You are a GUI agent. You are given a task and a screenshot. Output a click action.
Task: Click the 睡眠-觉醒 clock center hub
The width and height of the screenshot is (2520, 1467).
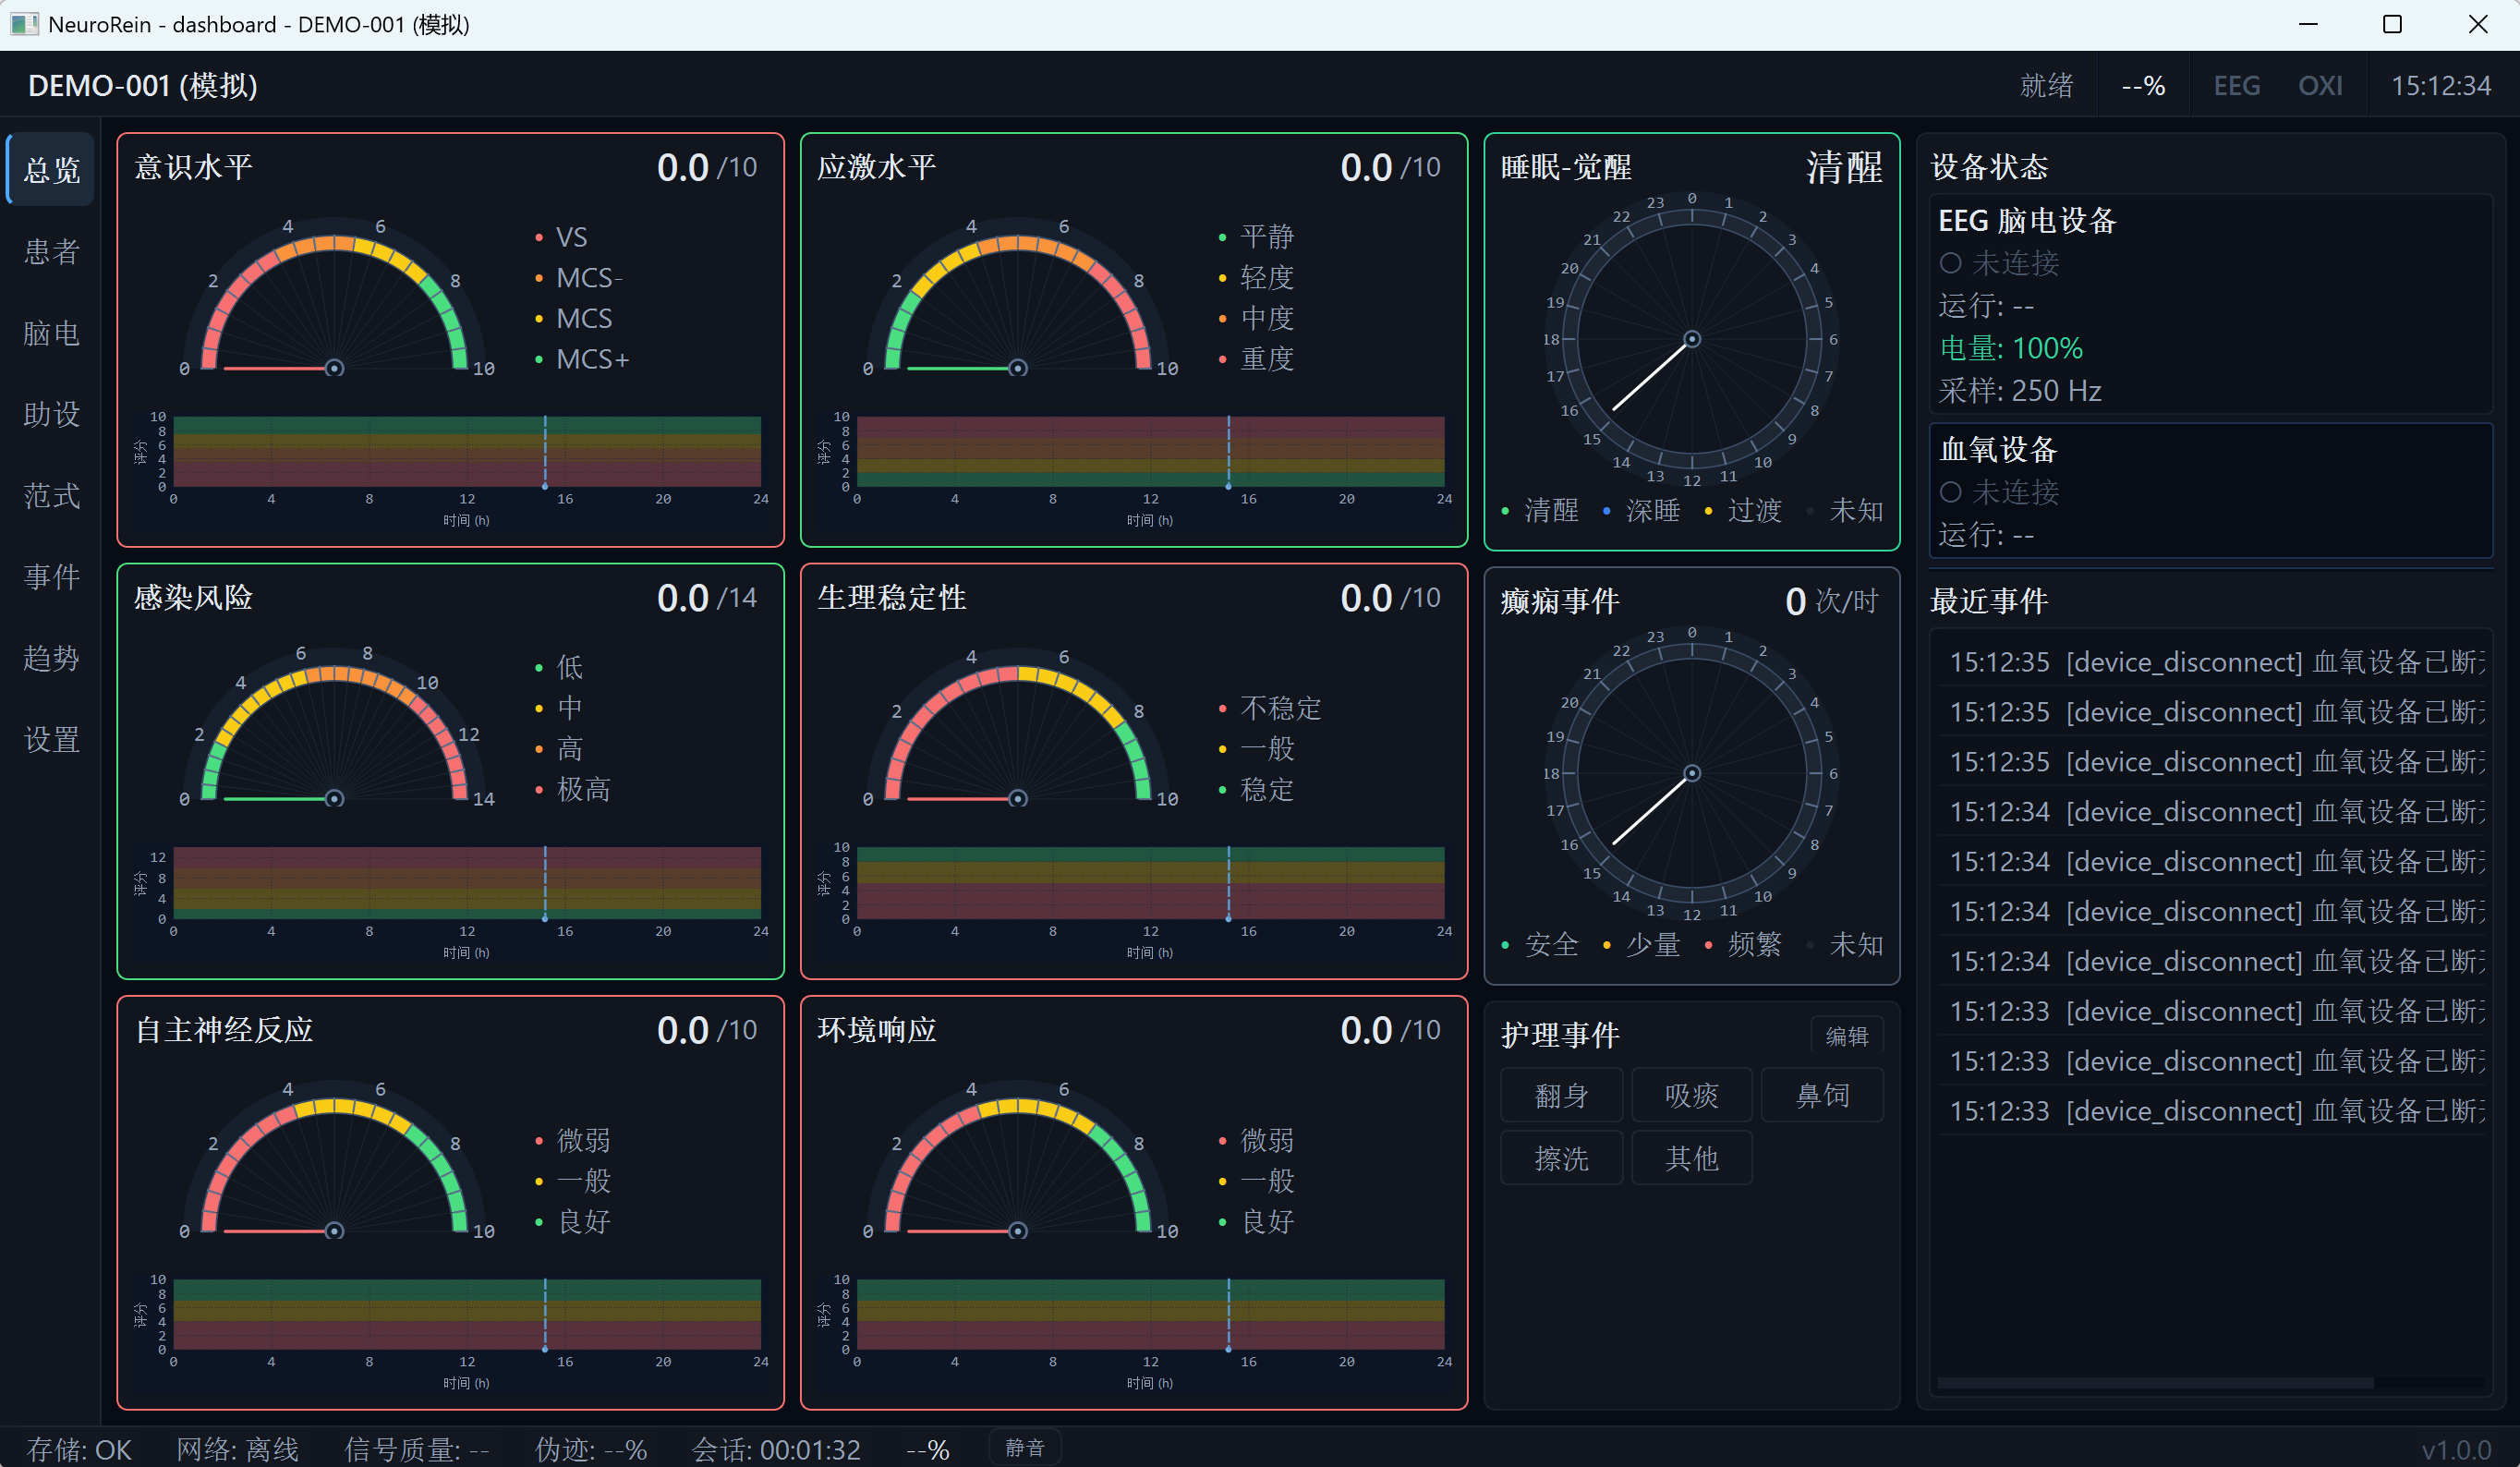point(1692,339)
